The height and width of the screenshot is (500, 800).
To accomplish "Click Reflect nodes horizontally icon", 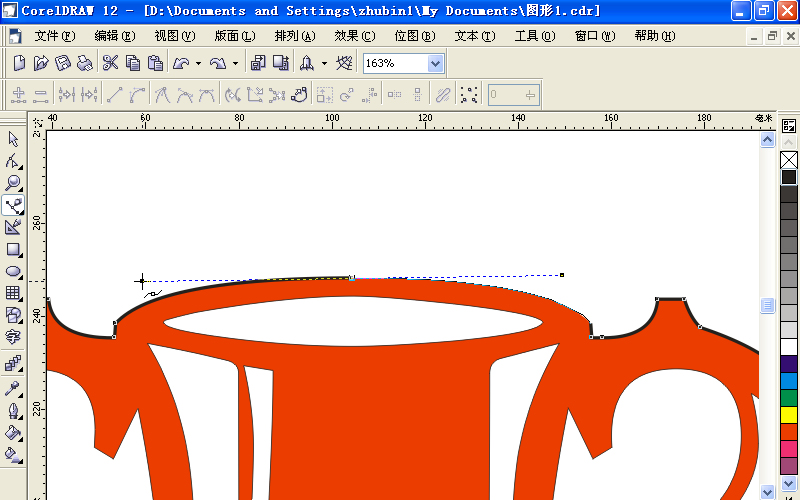I will (x=394, y=95).
